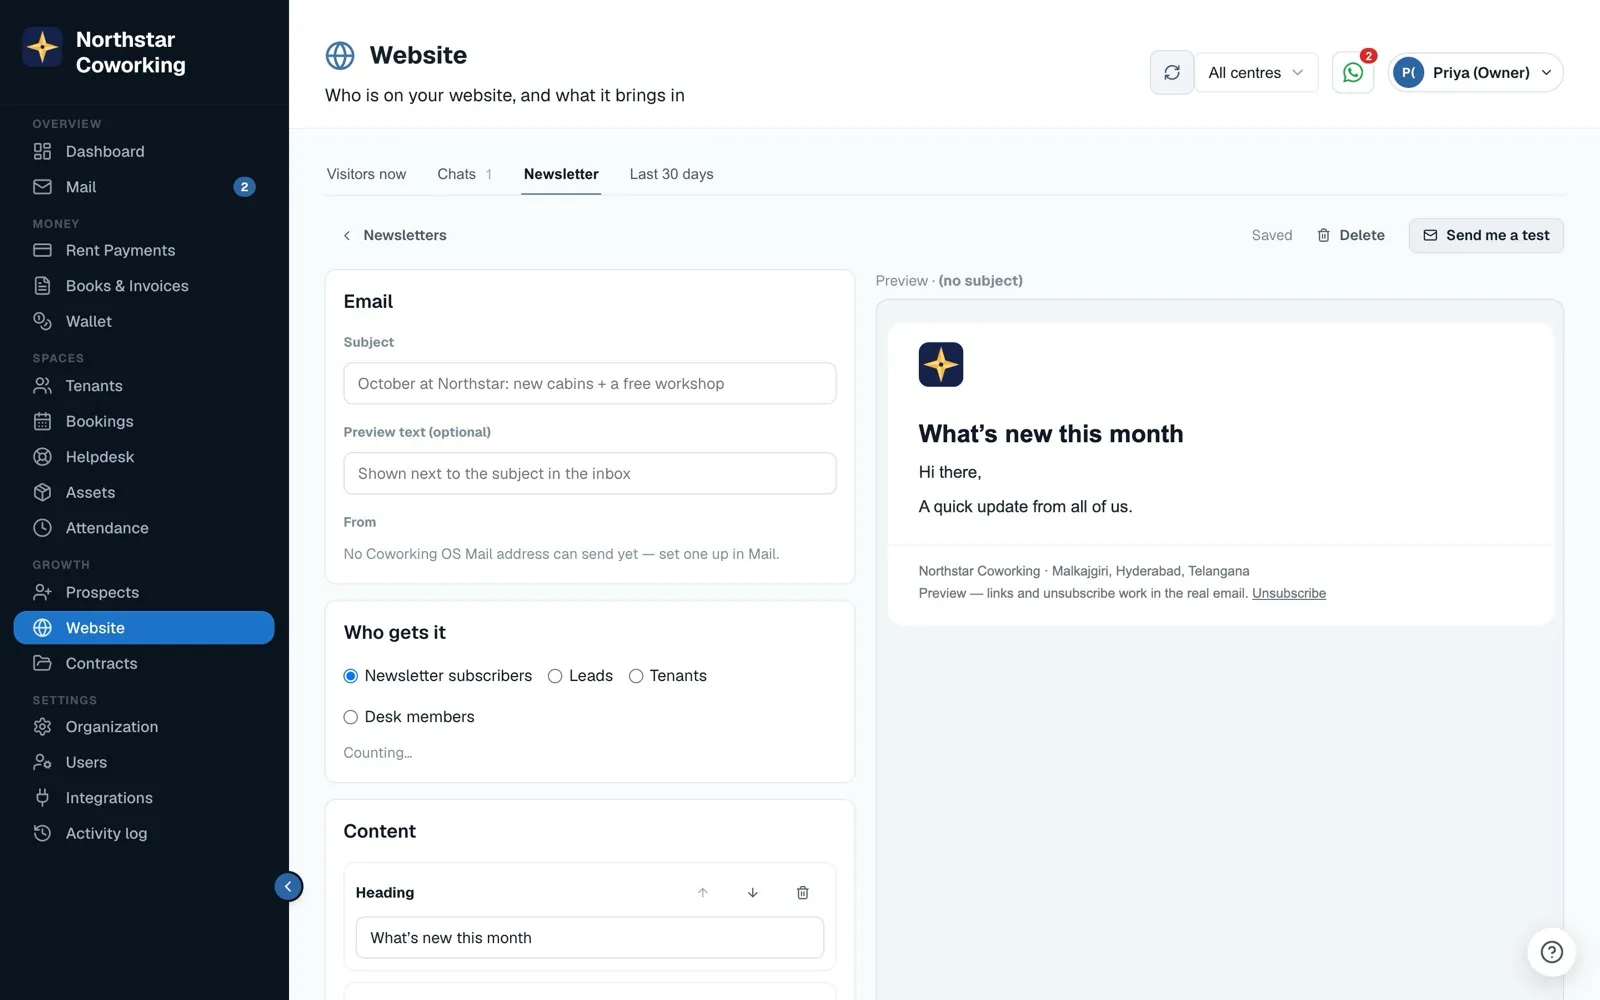
Task: Open Integrations in the sidebar
Action: (x=144, y=798)
